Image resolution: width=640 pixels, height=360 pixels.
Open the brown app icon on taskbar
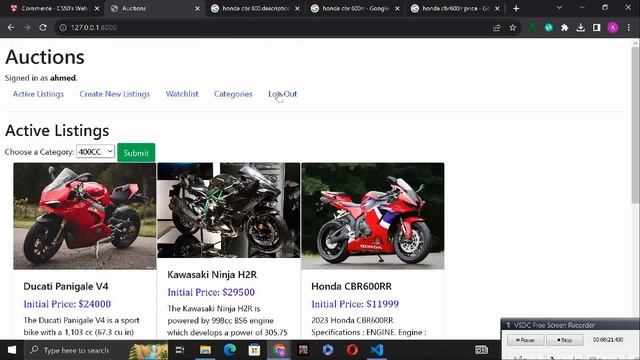point(303,350)
